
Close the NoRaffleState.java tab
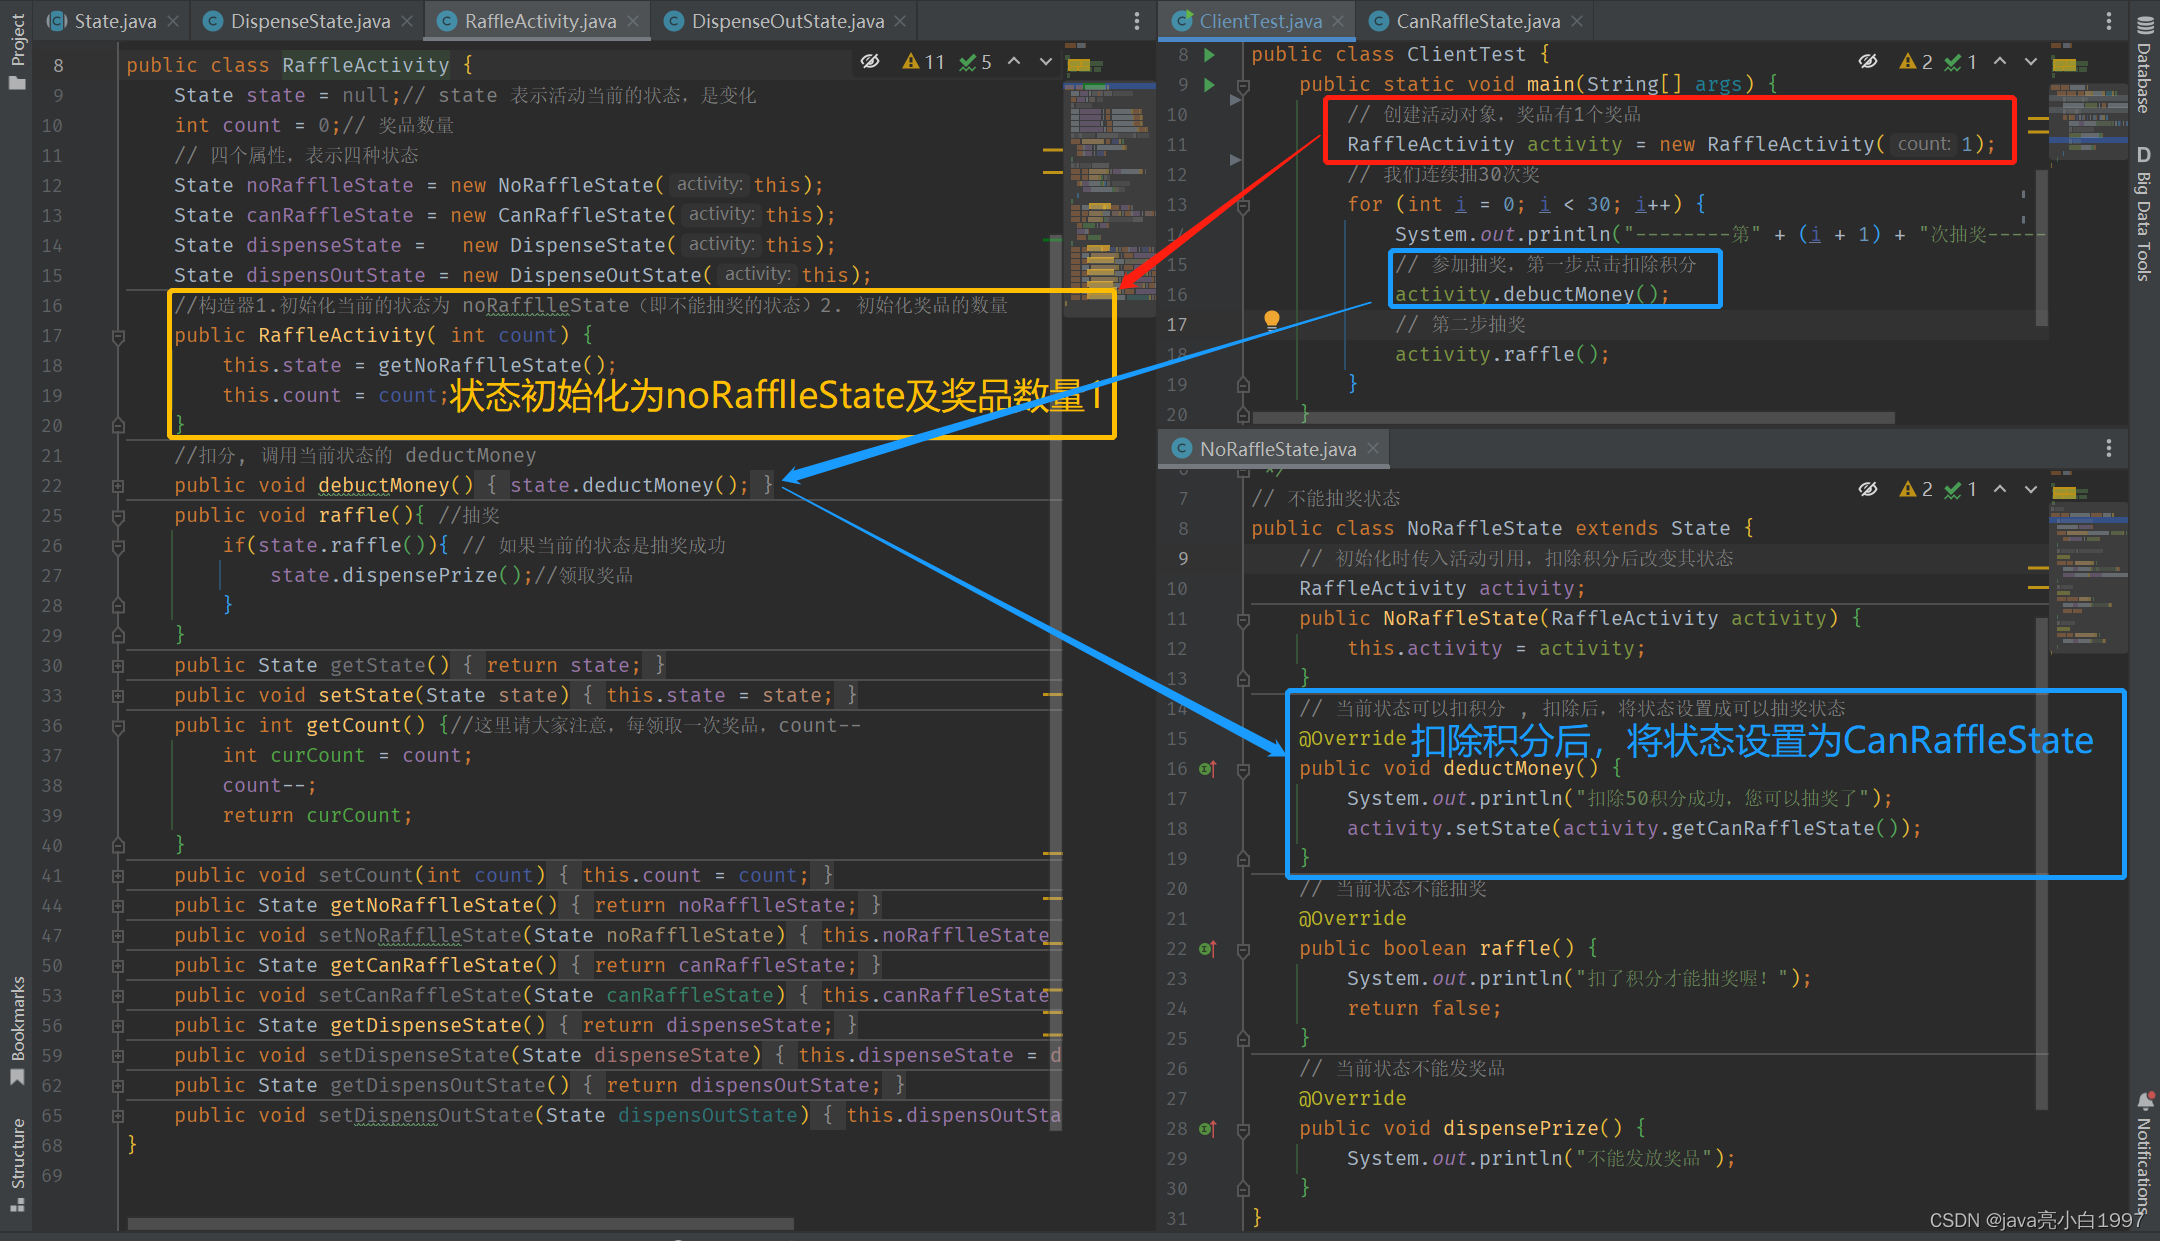pyautogui.click(x=1373, y=449)
